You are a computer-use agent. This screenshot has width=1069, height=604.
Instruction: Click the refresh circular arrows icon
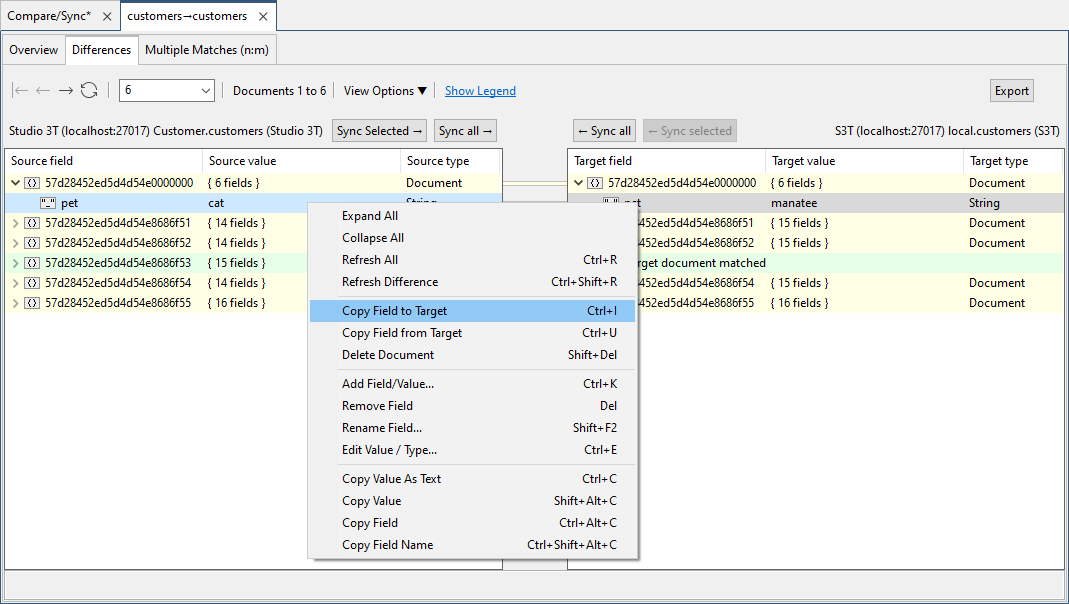pyautogui.click(x=89, y=91)
